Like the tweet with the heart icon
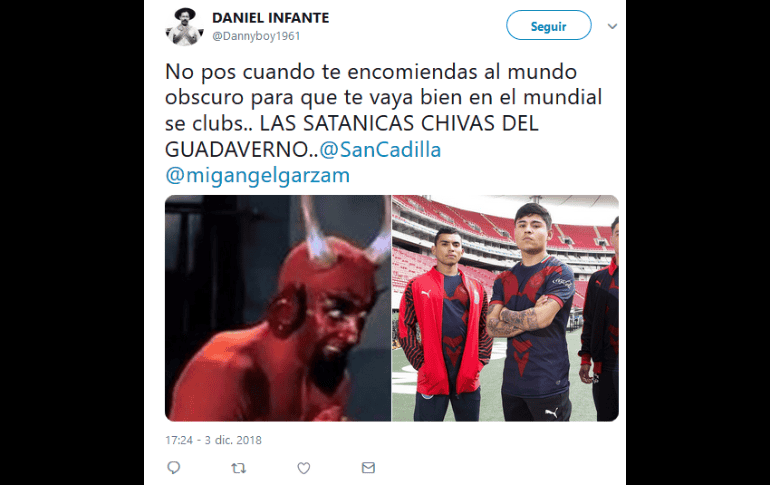The width and height of the screenshot is (770, 485). 303,468
